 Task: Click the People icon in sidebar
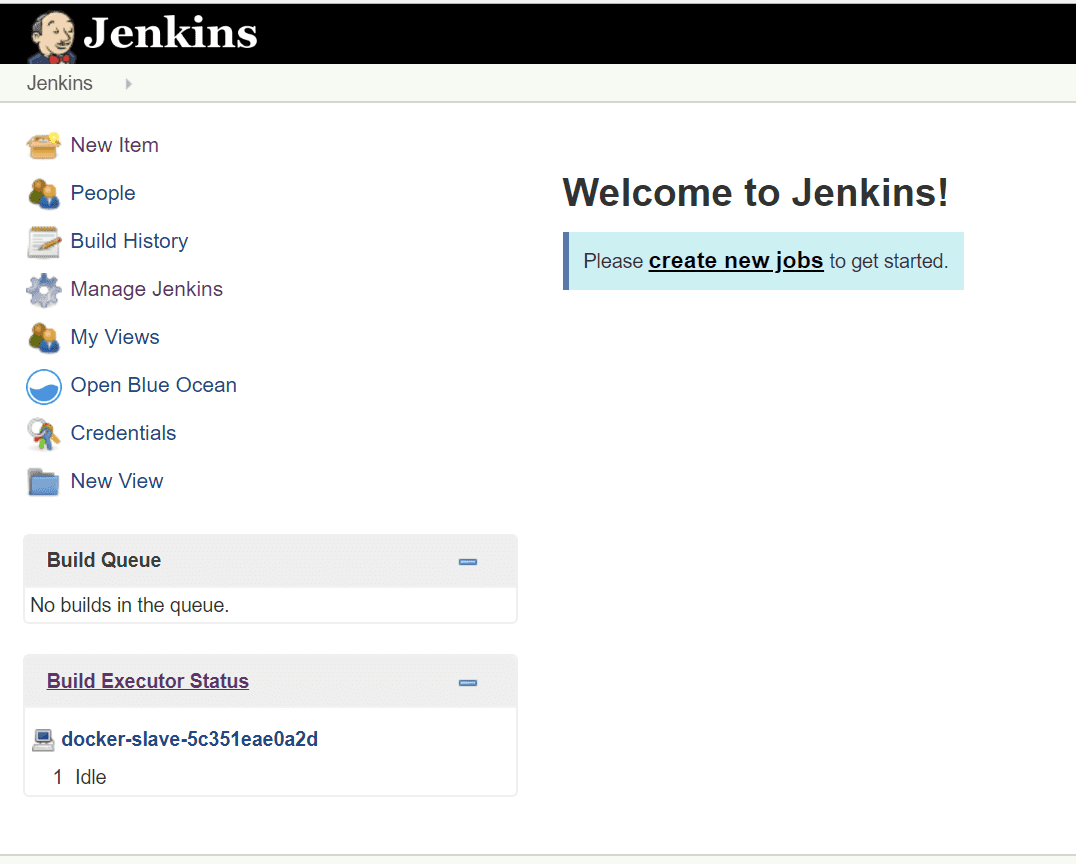pyautogui.click(x=43, y=194)
